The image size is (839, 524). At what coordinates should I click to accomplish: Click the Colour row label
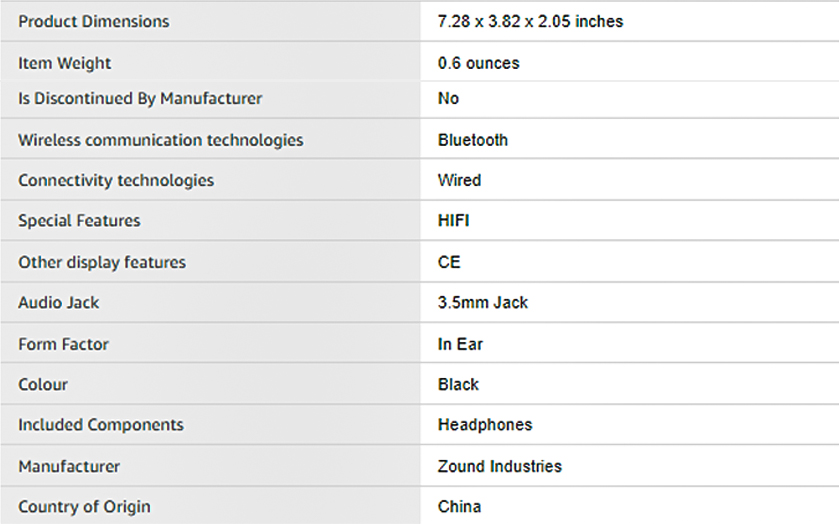(43, 384)
